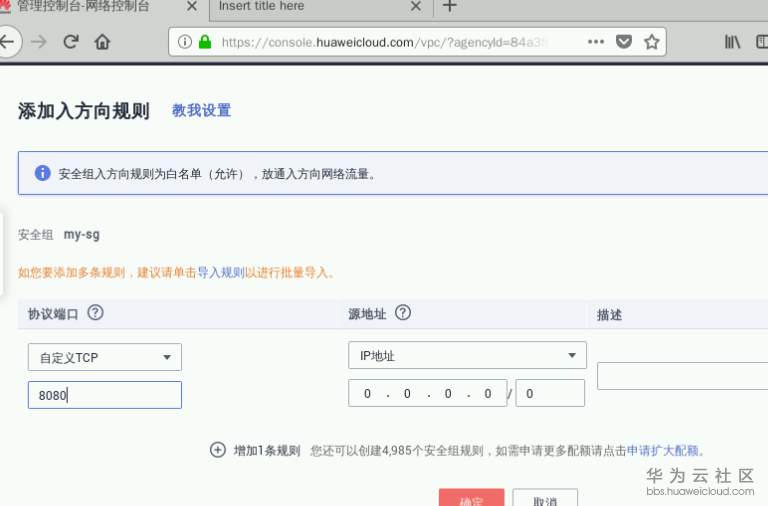The height and width of the screenshot is (506, 768).
Task: Click the help icon next to 源地址
Action: coord(403,313)
